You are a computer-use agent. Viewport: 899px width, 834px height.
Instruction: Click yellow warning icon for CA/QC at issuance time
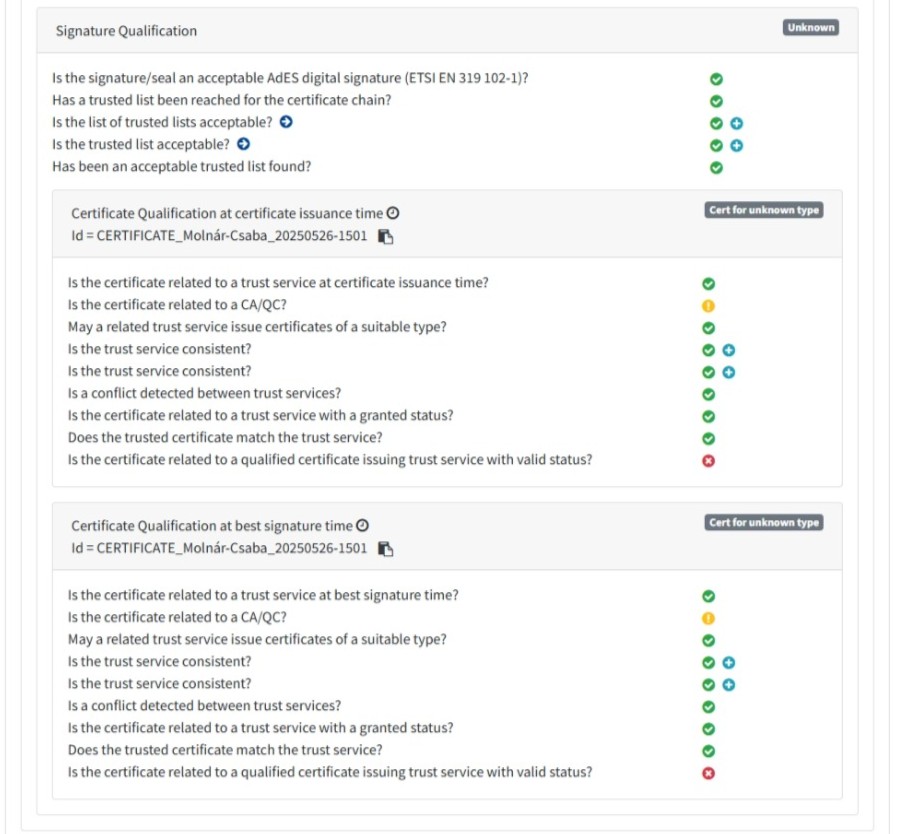[x=708, y=306]
